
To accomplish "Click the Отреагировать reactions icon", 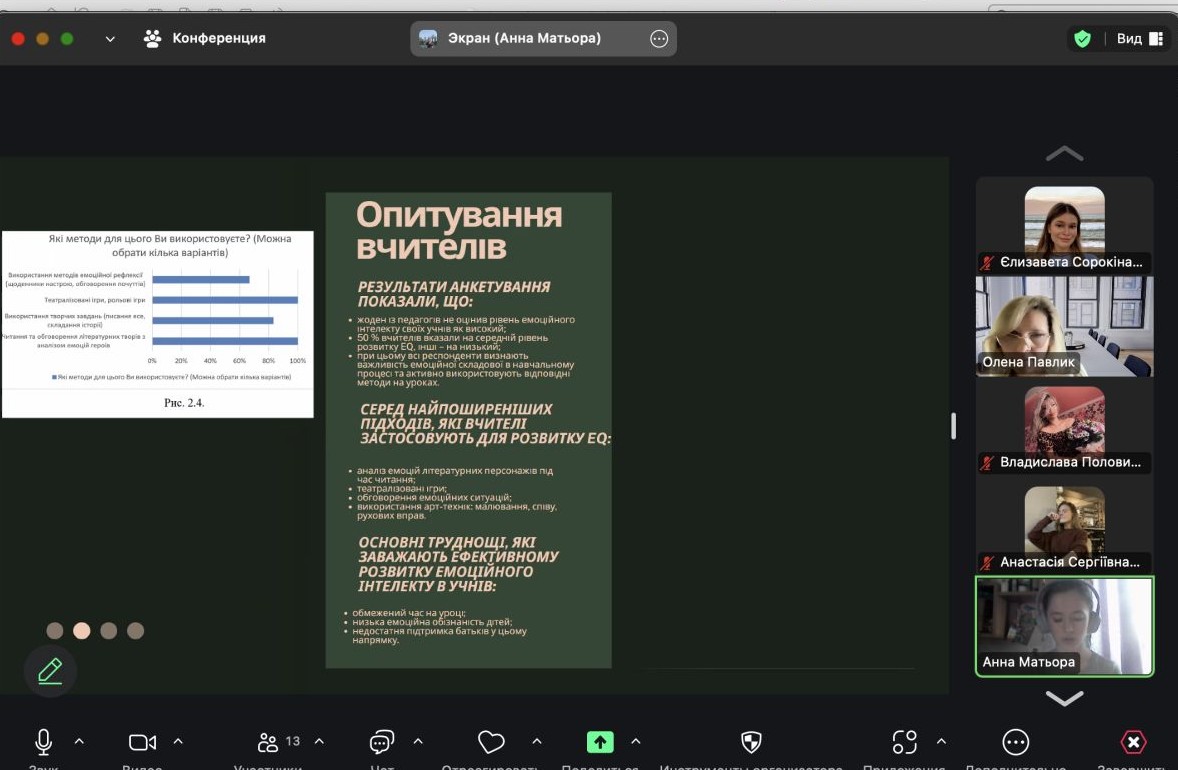I will (x=491, y=741).
